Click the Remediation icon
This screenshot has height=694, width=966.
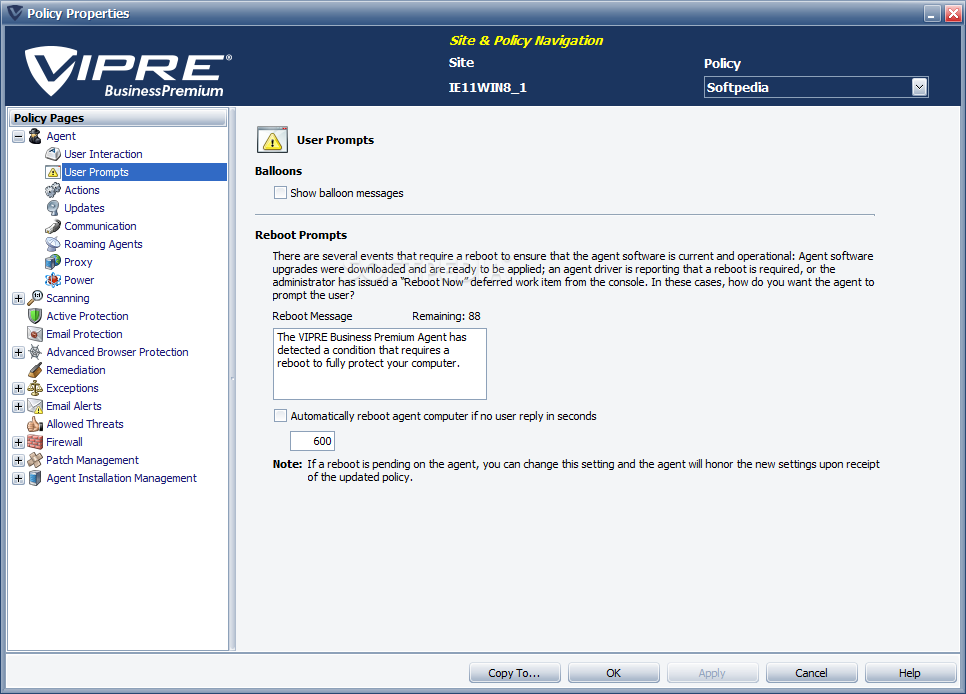35,370
